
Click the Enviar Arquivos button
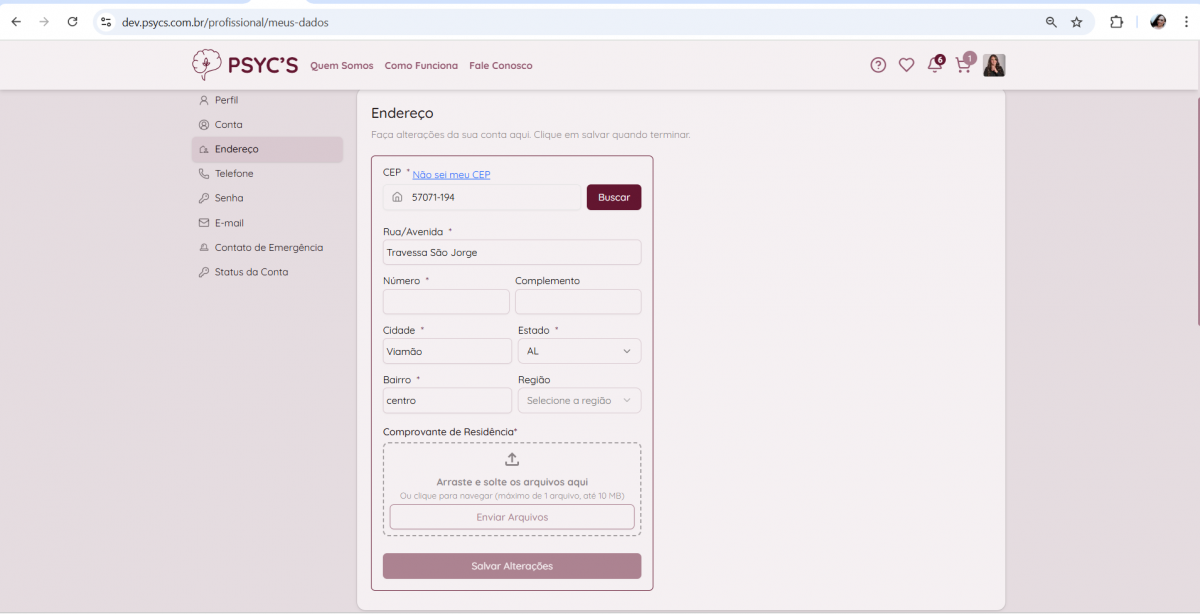coord(512,517)
